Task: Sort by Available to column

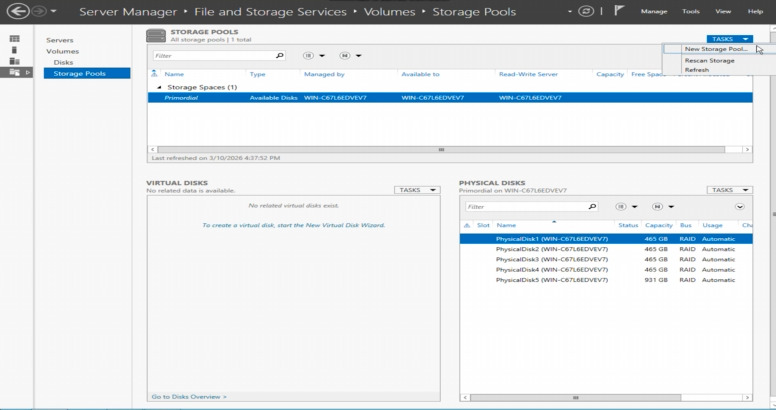Action: tap(420, 74)
